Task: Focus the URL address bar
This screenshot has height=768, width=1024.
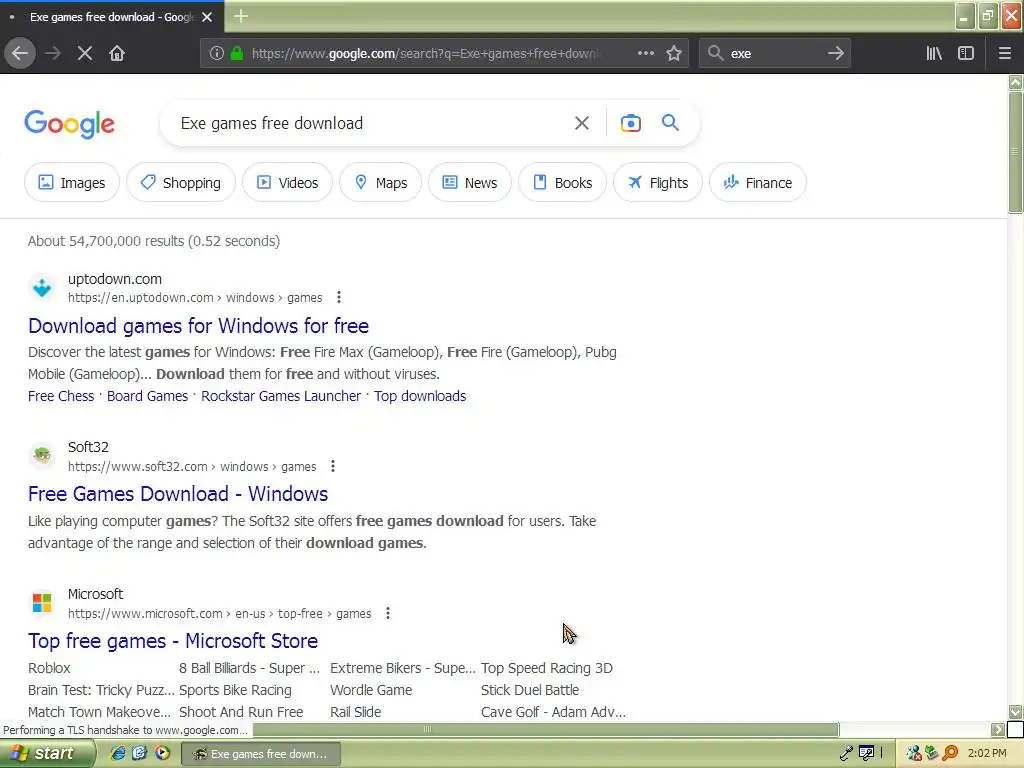Action: click(x=424, y=54)
